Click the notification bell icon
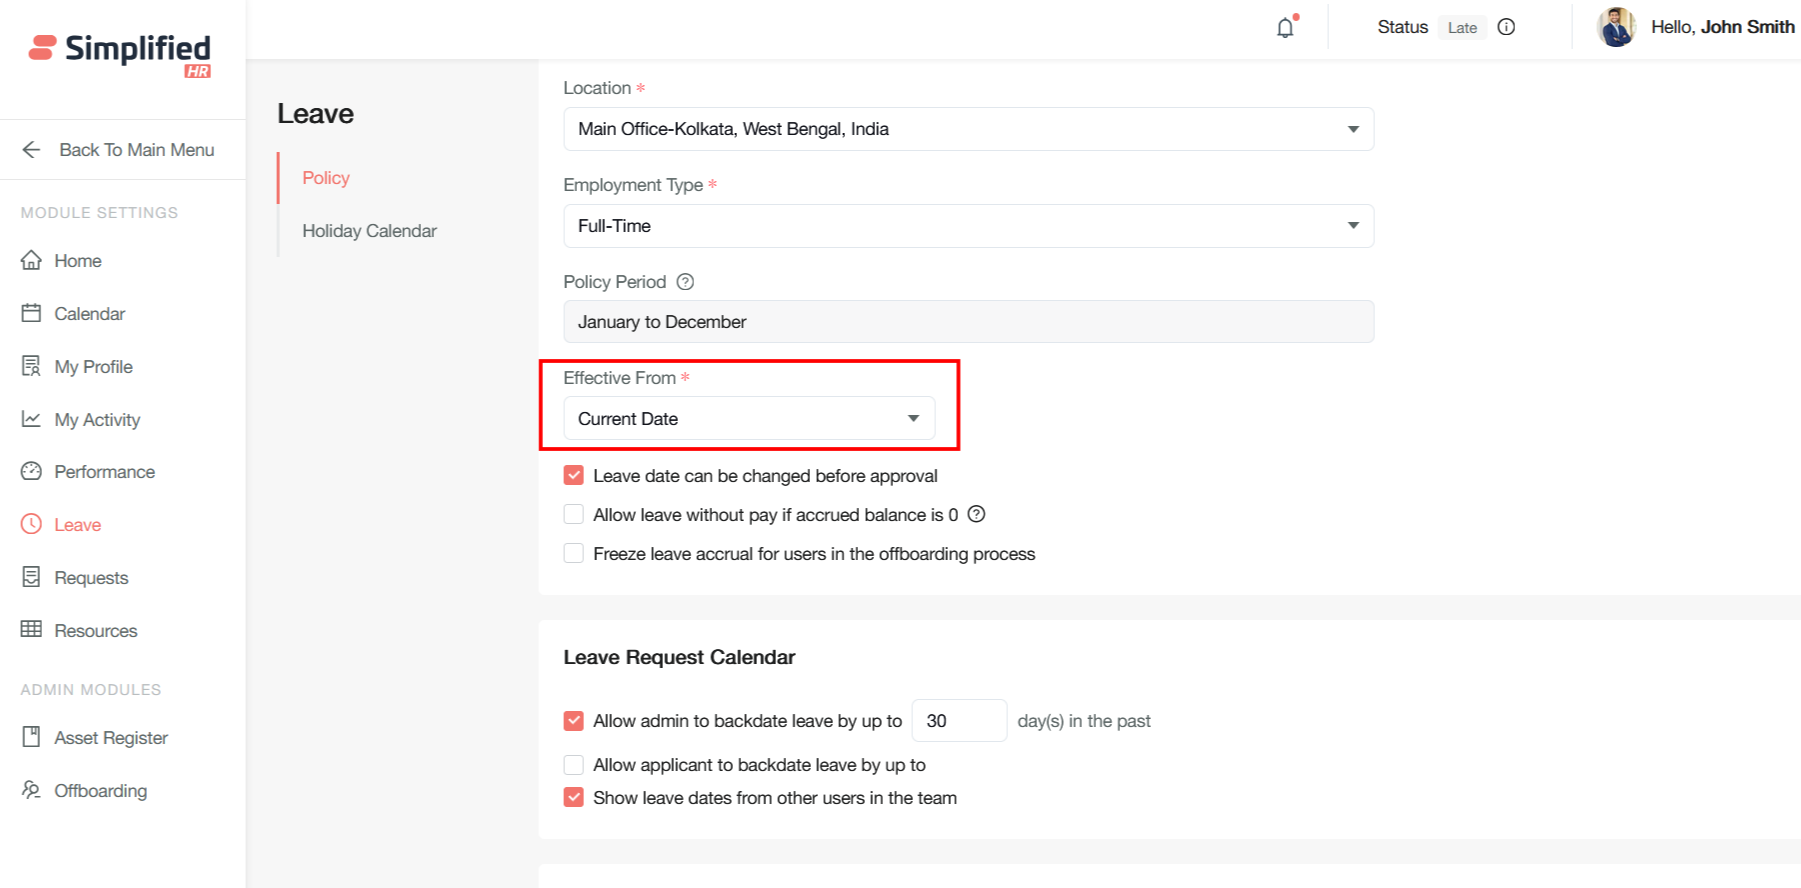Image resolution: width=1801 pixels, height=888 pixels. pyautogui.click(x=1285, y=28)
